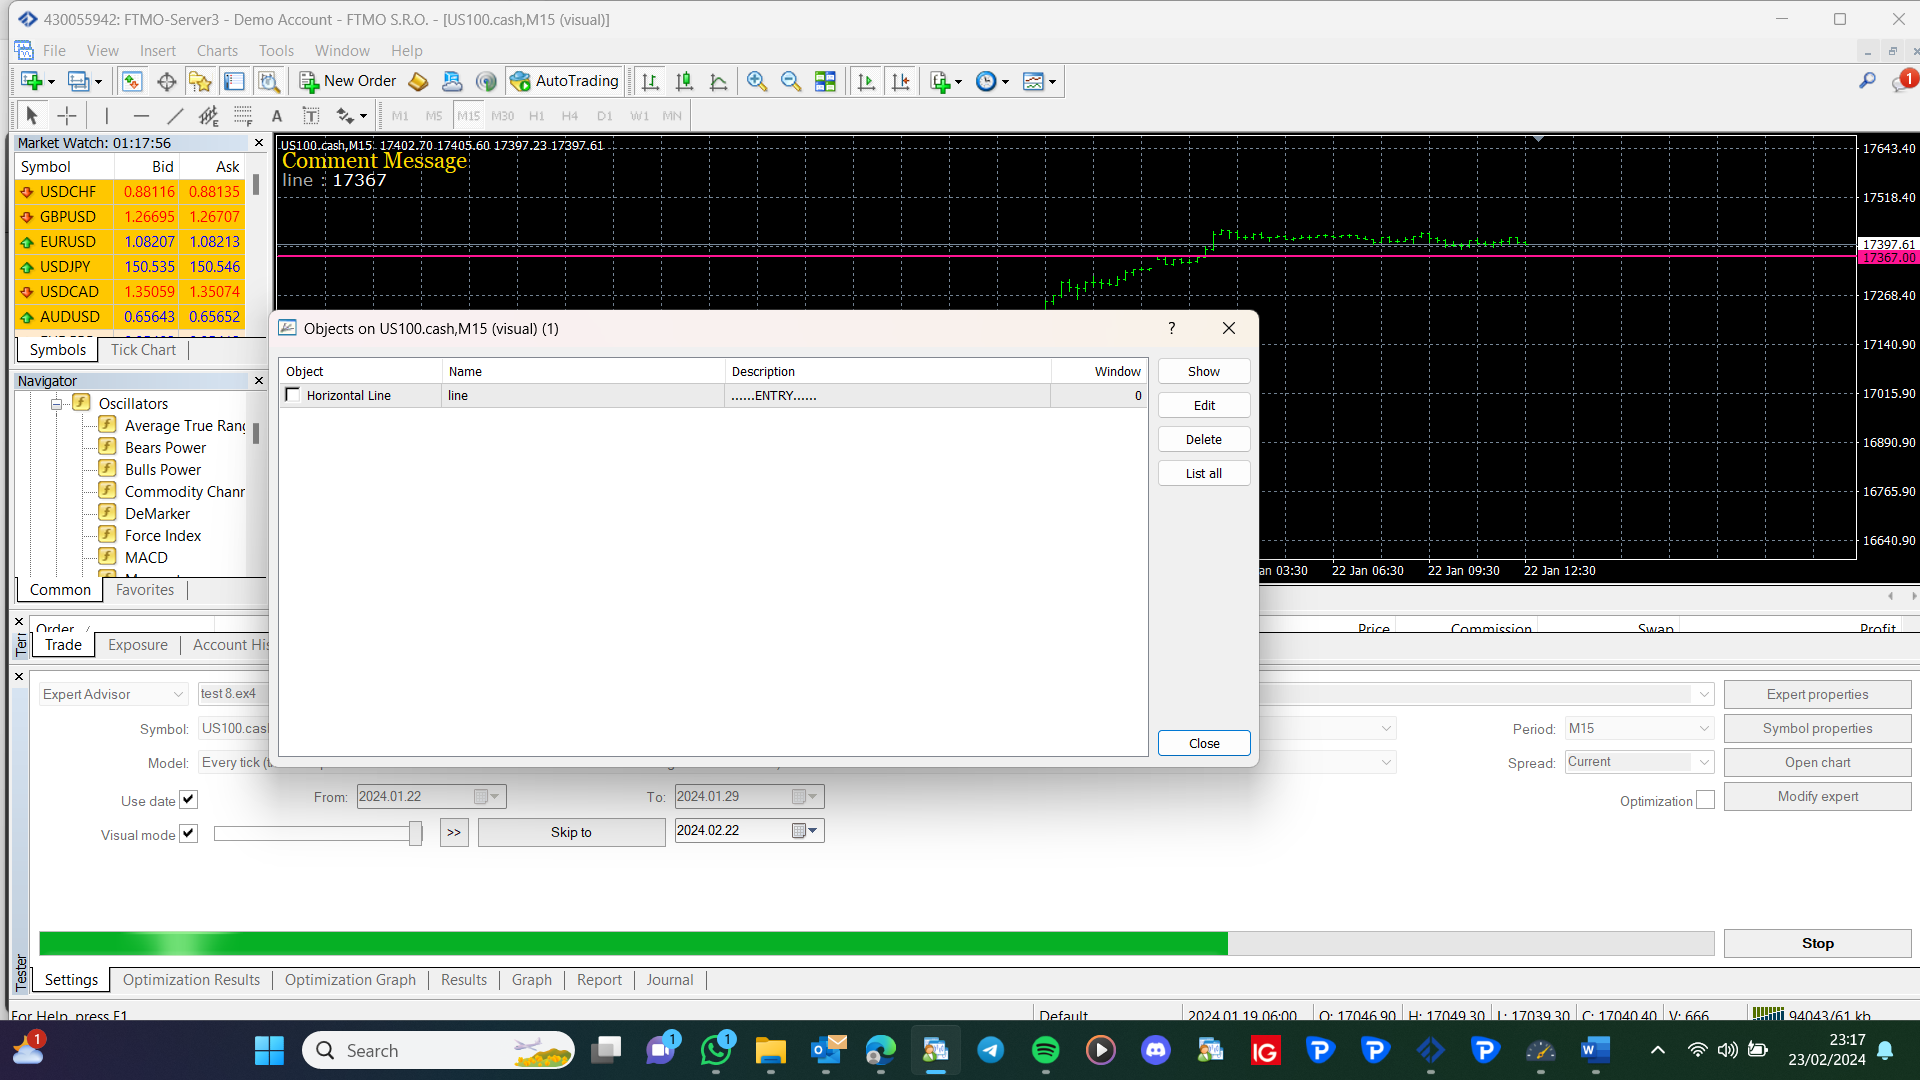The image size is (1920, 1080).
Task: Open the search magnifier icon
Action: [1867, 81]
